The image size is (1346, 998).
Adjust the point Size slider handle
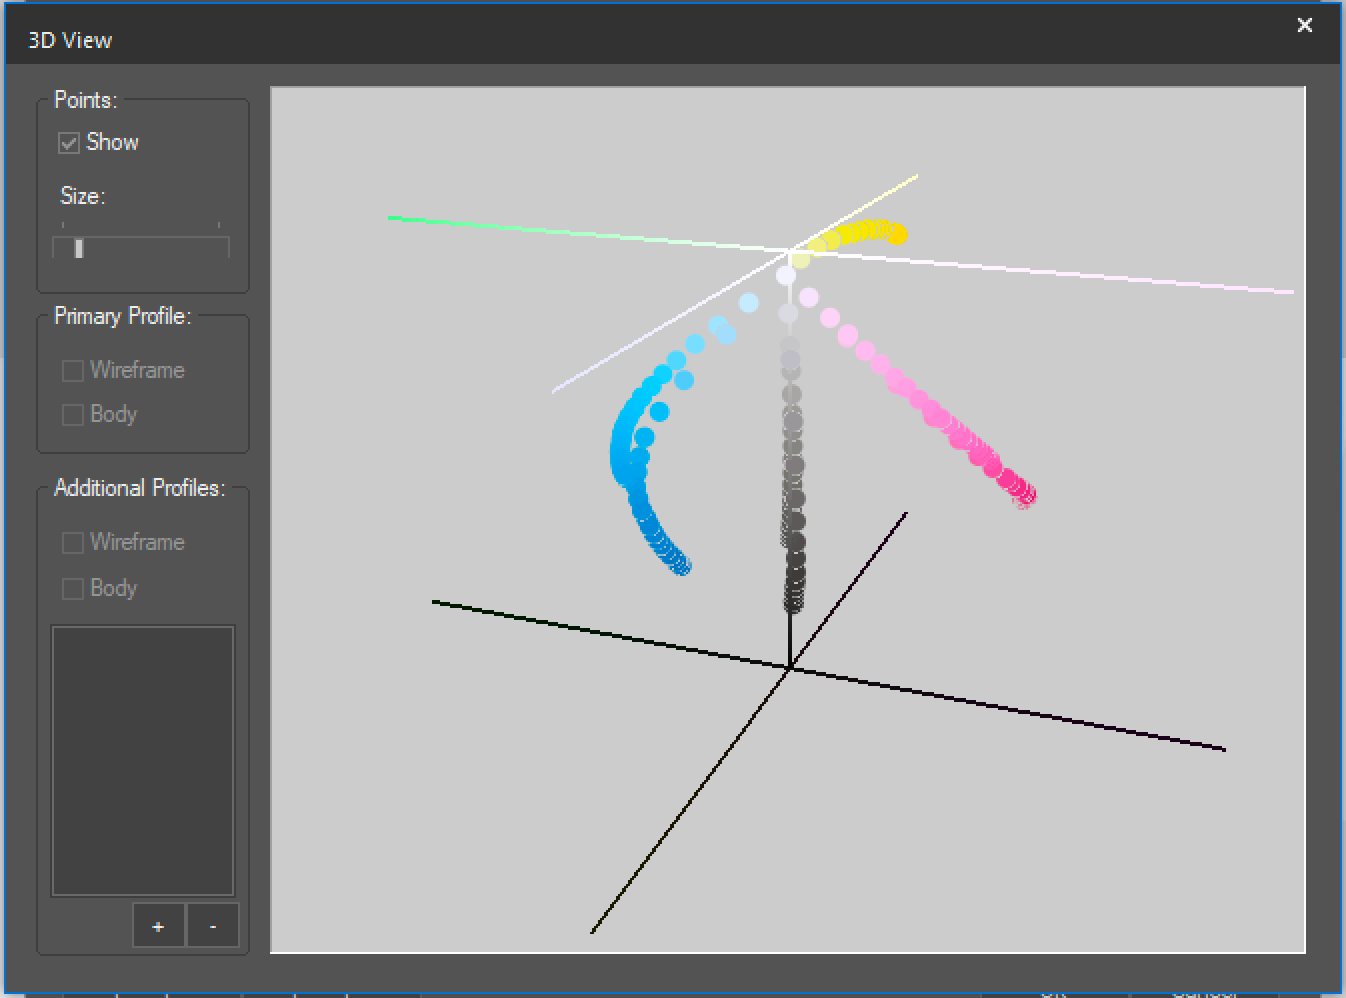(x=79, y=248)
